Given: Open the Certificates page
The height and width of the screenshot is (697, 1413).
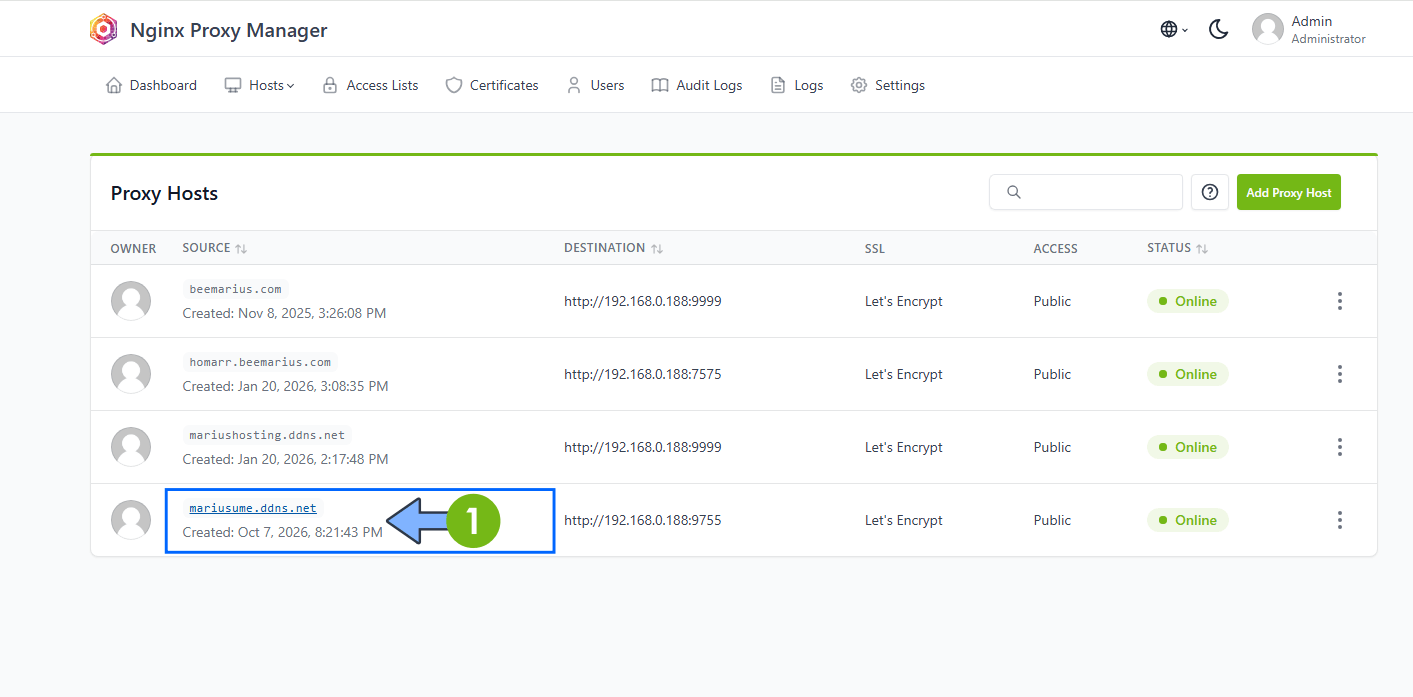Looking at the screenshot, I should click(492, 85).
